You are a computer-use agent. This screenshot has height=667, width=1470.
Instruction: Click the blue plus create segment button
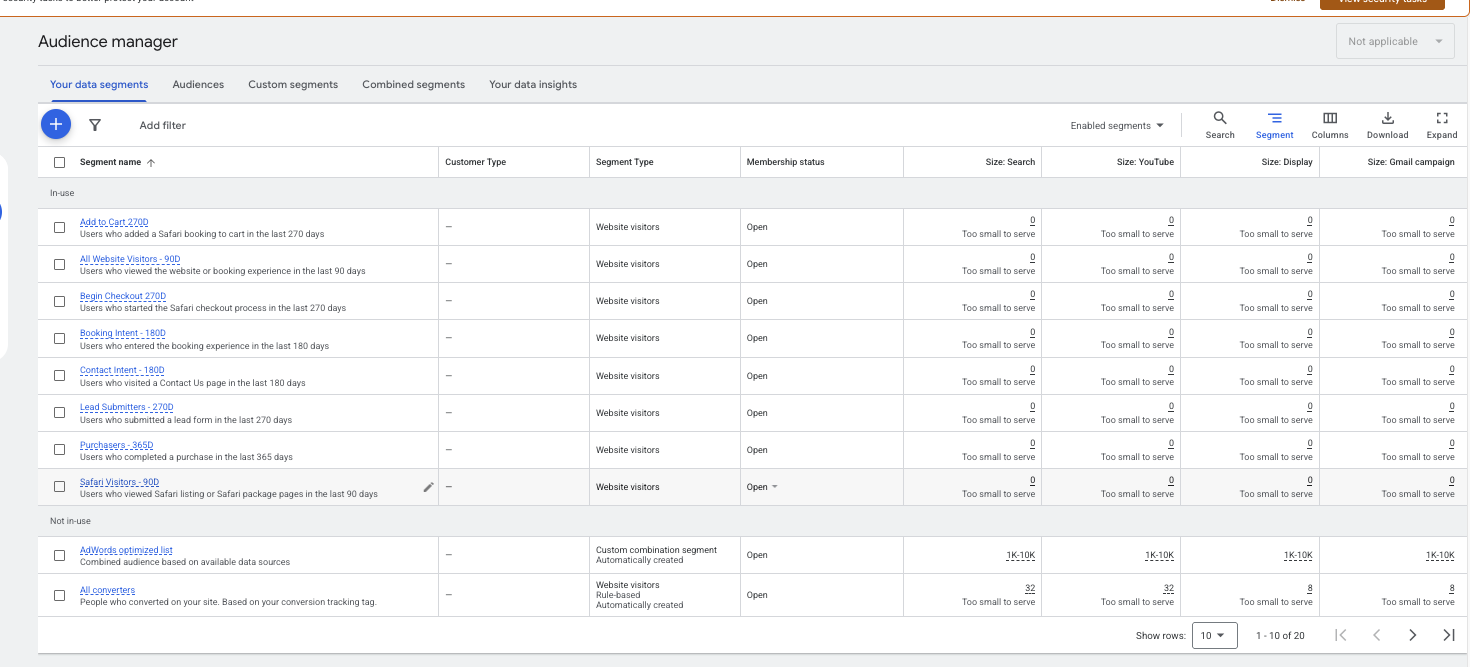tap(56, 124)
